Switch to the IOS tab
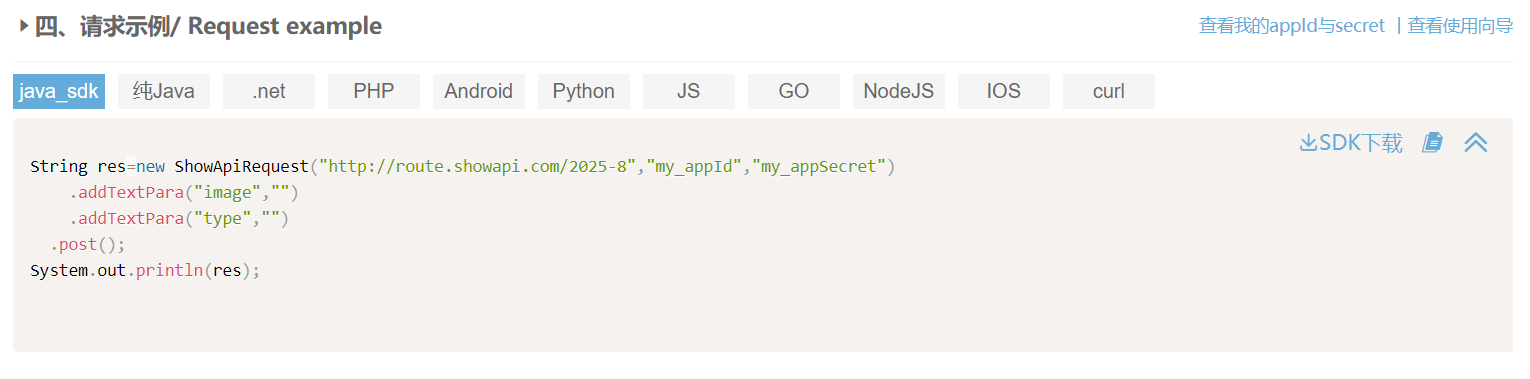This screenshot has height=379, width=1530. [1004, 91]
